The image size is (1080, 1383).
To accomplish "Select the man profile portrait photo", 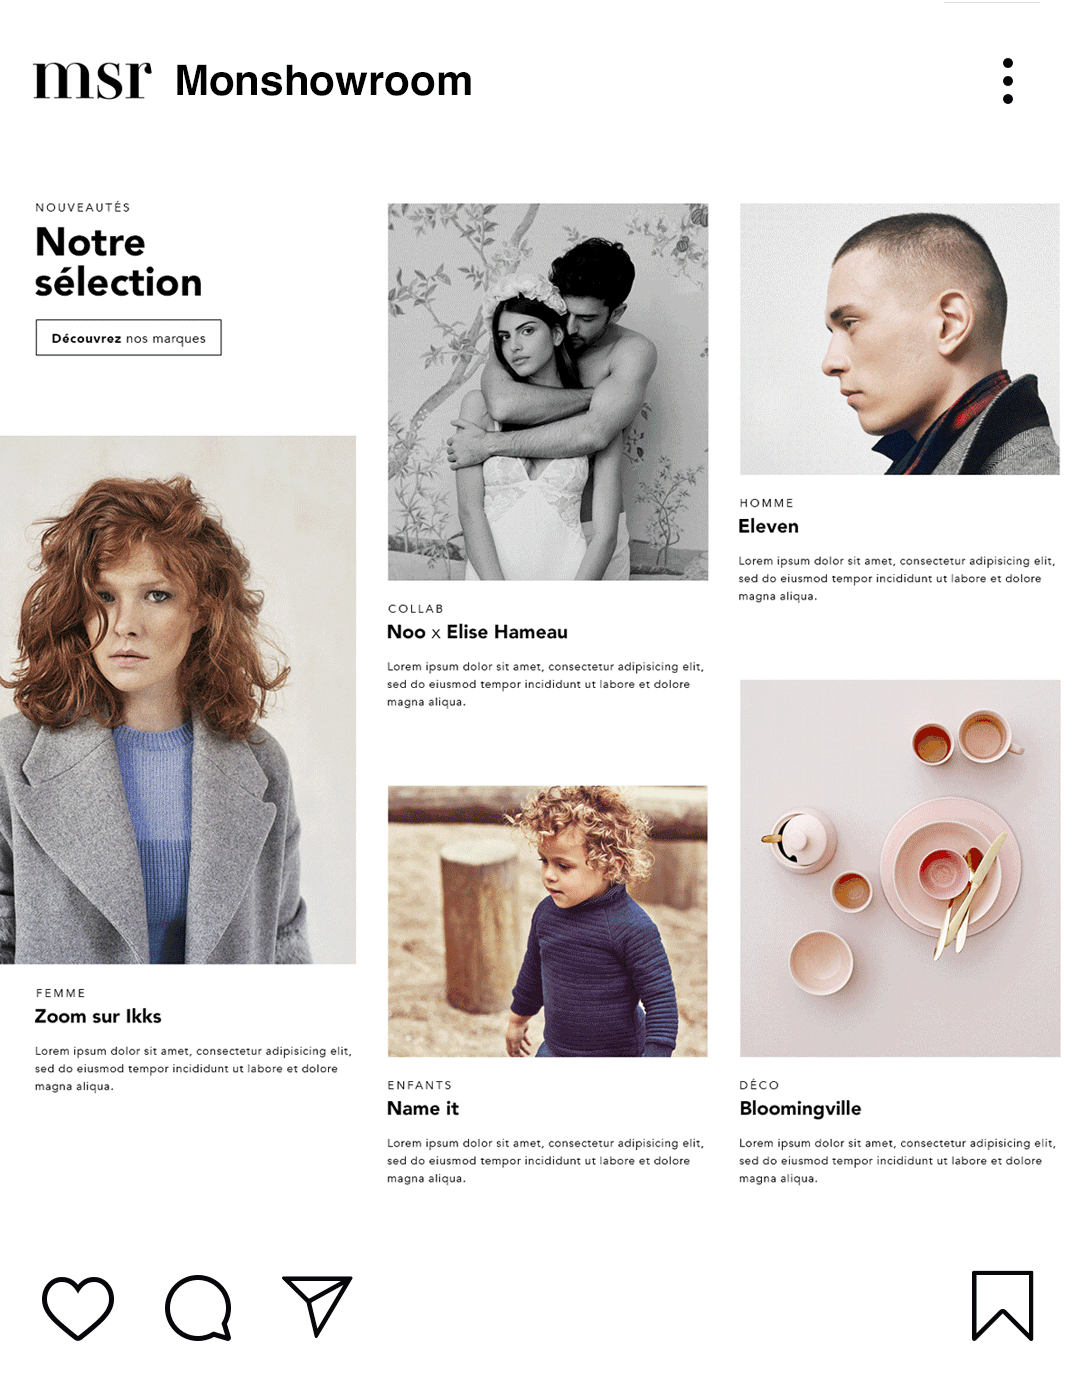I will (900, 339).
